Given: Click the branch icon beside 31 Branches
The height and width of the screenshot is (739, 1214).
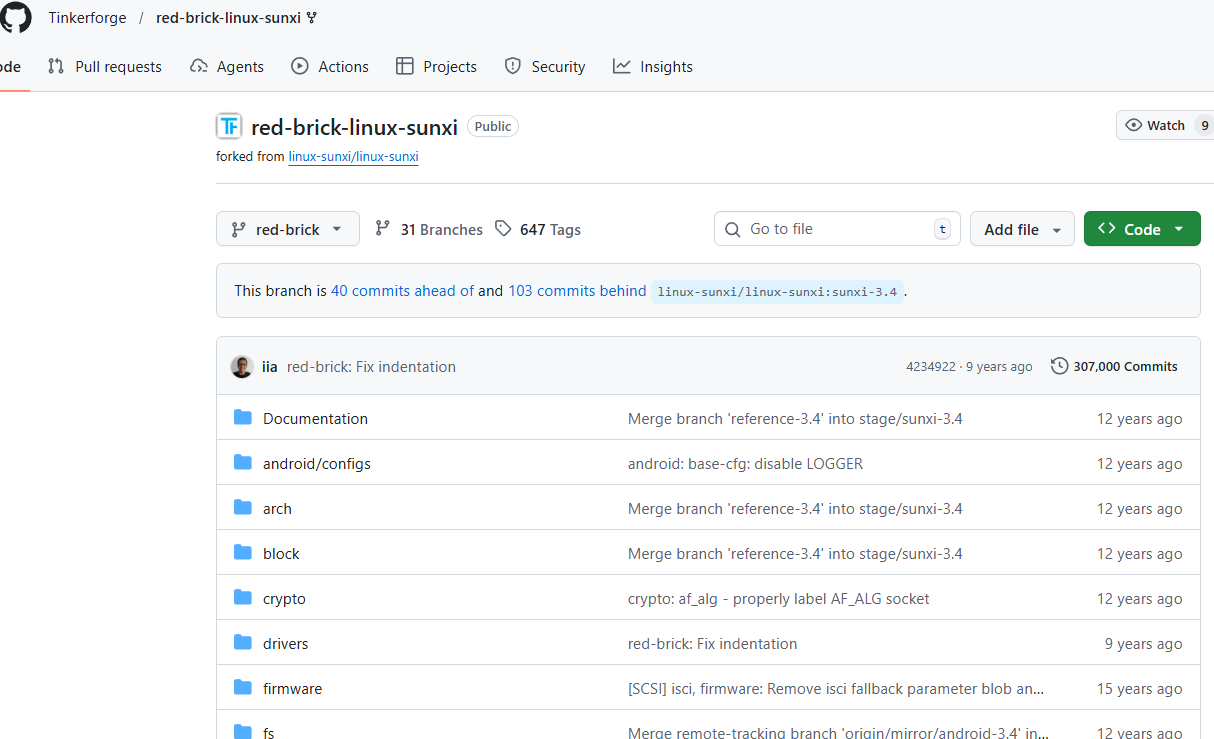Looking at the screenshot, I should click(x=383, y=229).
